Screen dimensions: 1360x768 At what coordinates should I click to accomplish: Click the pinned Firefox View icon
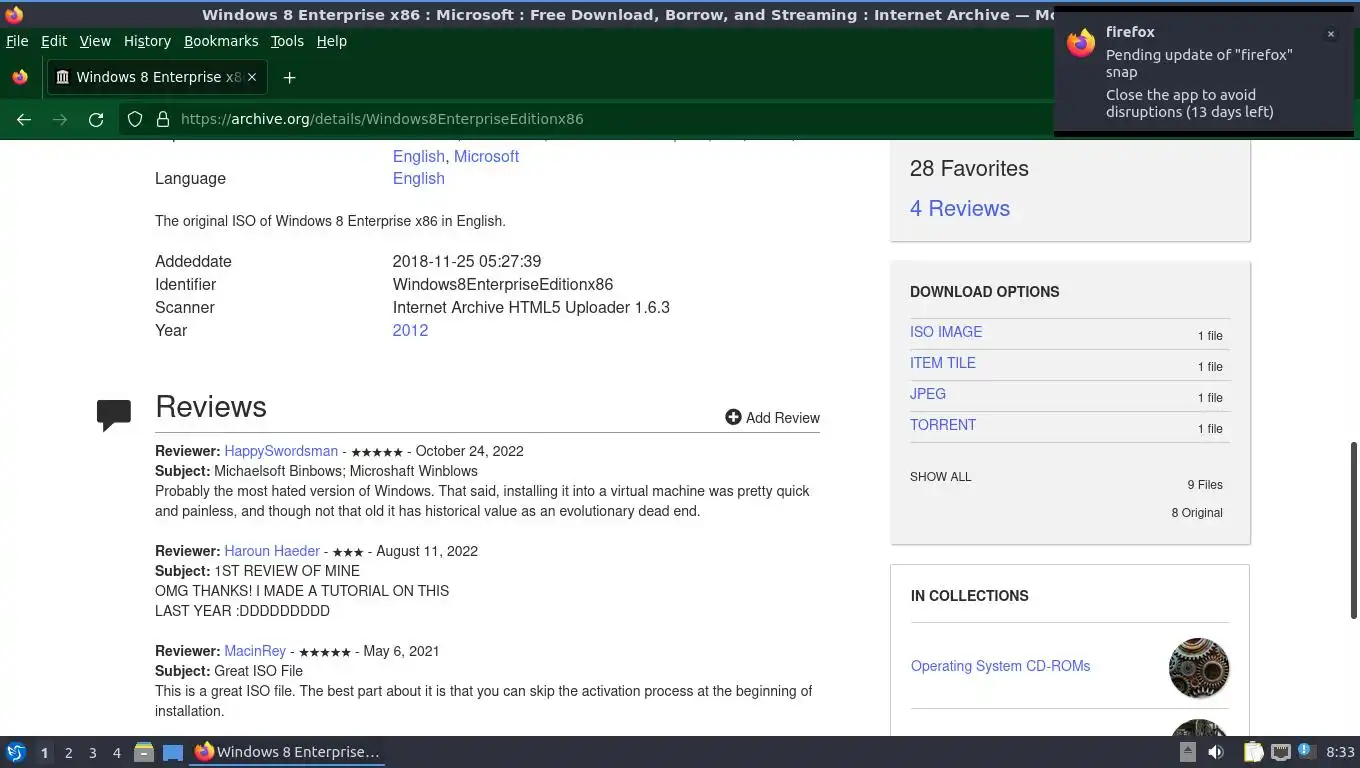click(x=20, y=77)
